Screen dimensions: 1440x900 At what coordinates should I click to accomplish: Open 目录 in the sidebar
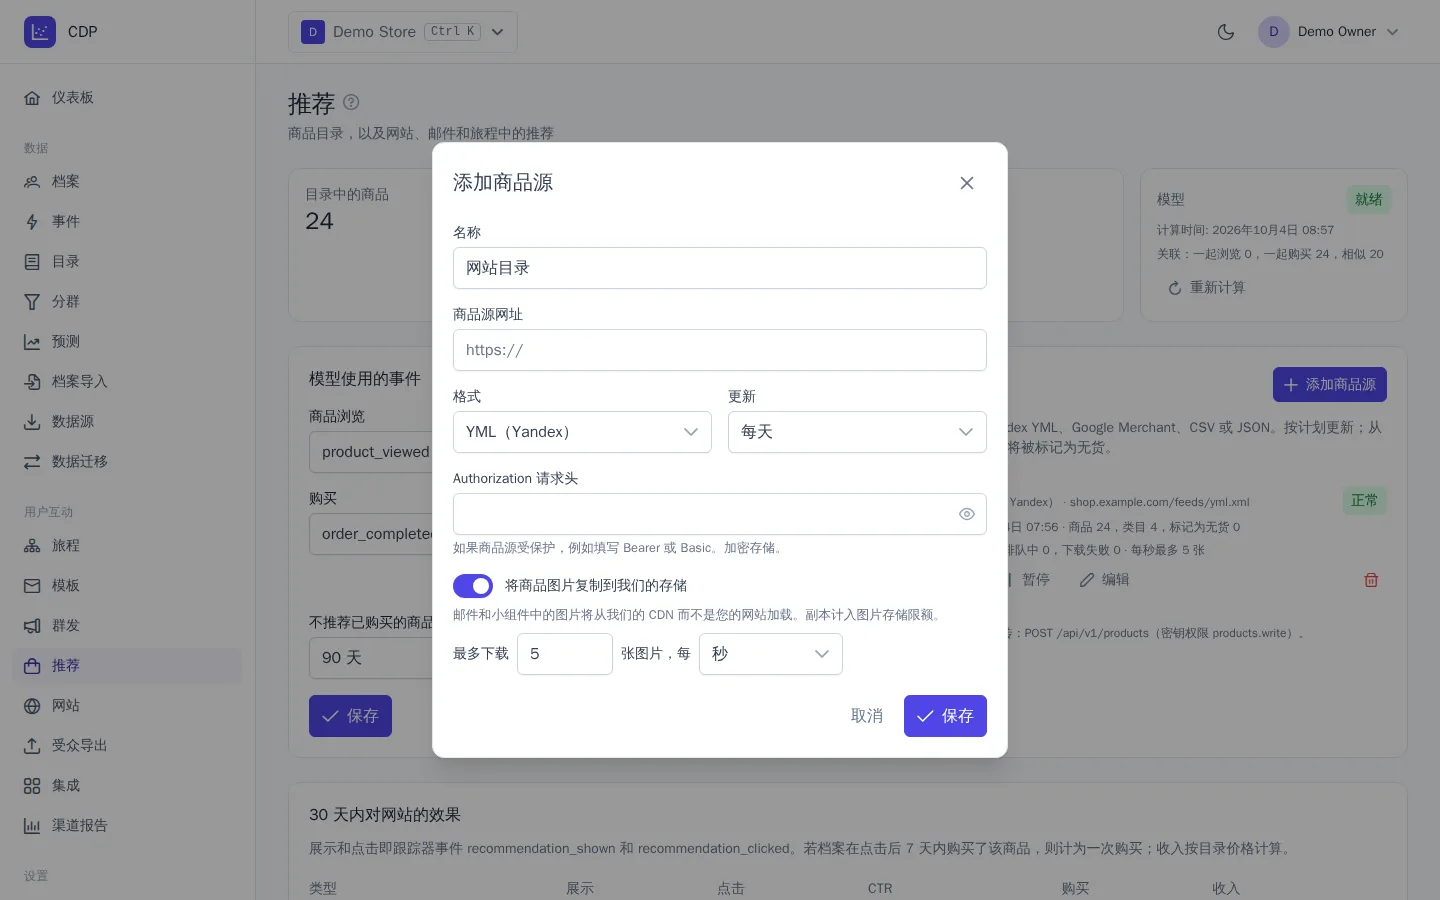coord(128,262)
